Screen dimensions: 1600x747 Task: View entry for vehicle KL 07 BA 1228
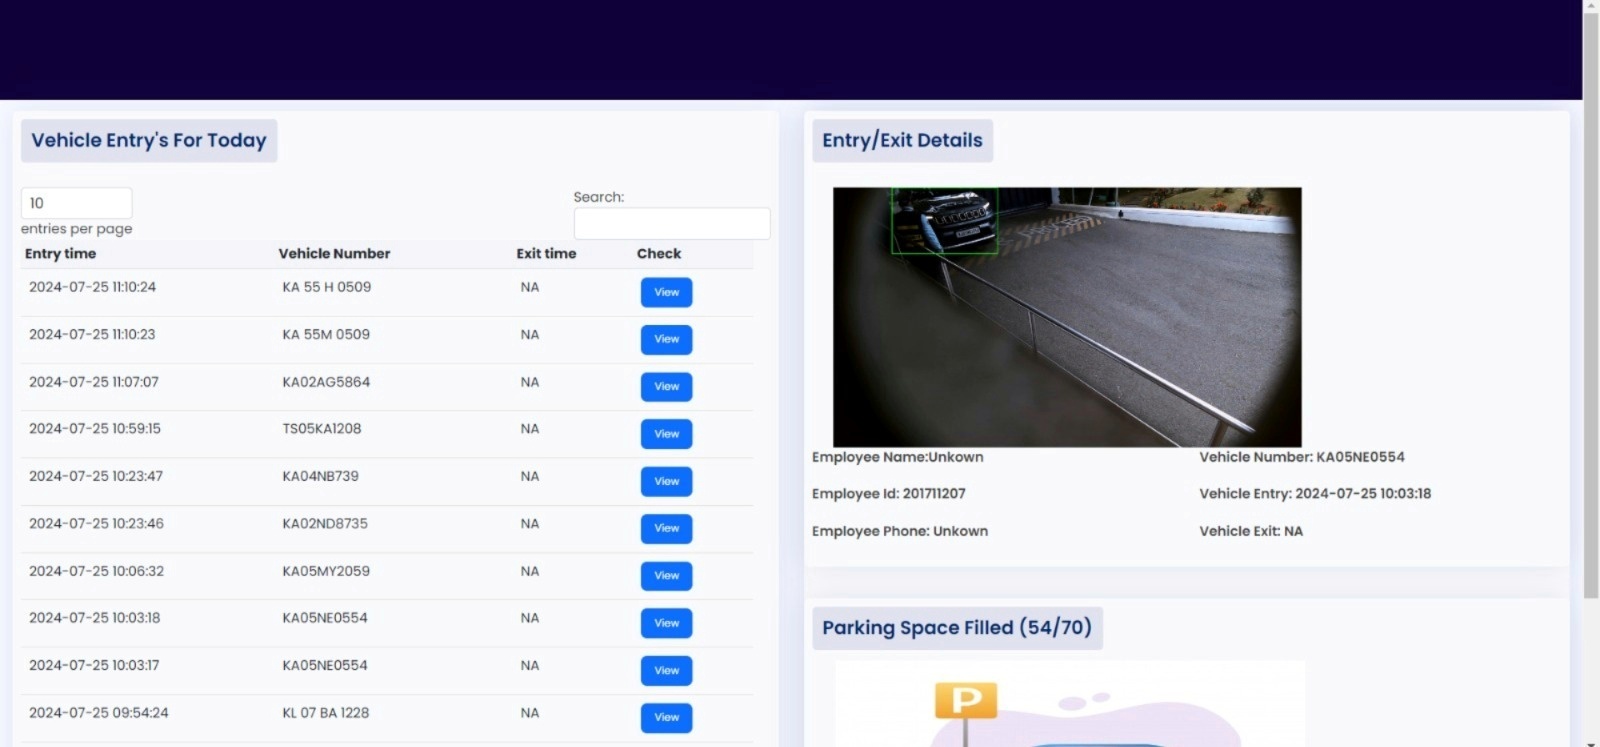tap(666, 717)
